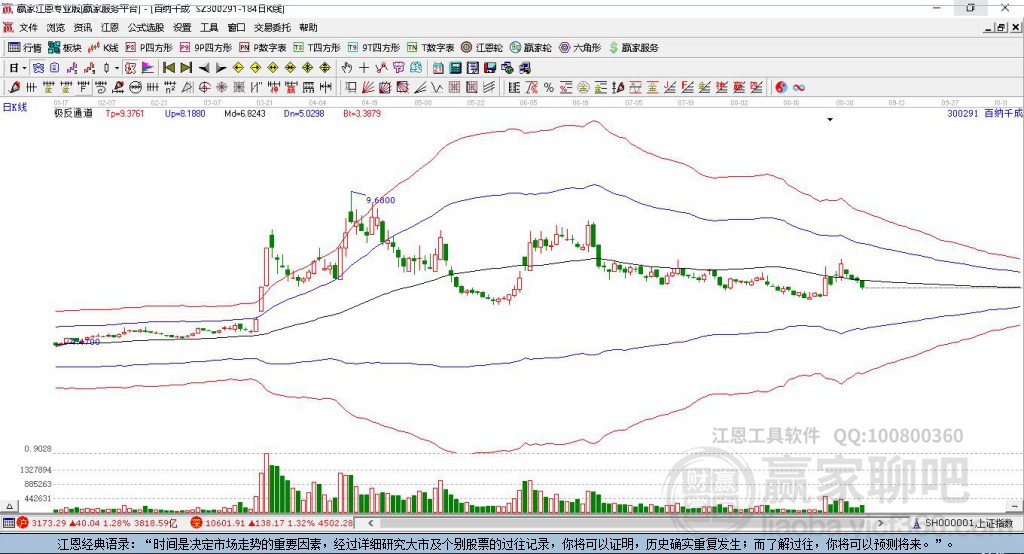1024x554 pixels.
Task: Click the blue infinity loop icon
Action: coord(799,87)
